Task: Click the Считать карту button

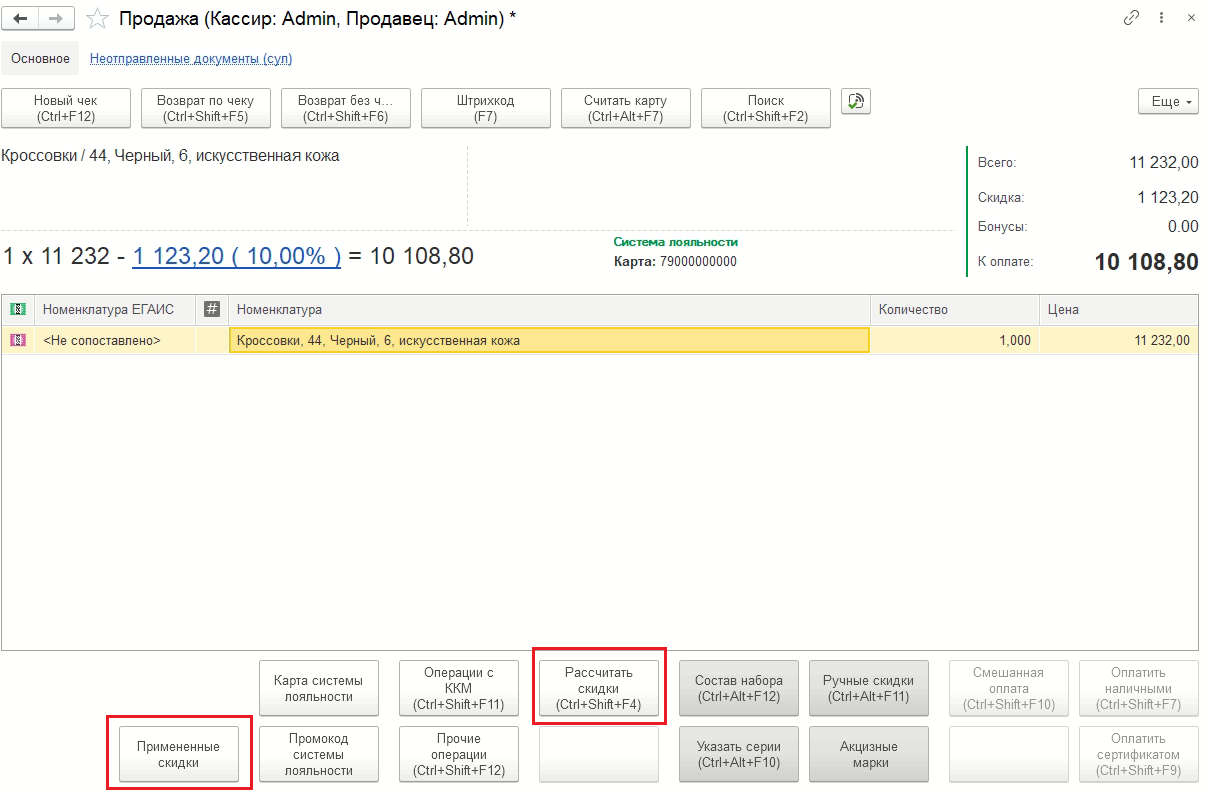Action: click(x=625, y=108)
